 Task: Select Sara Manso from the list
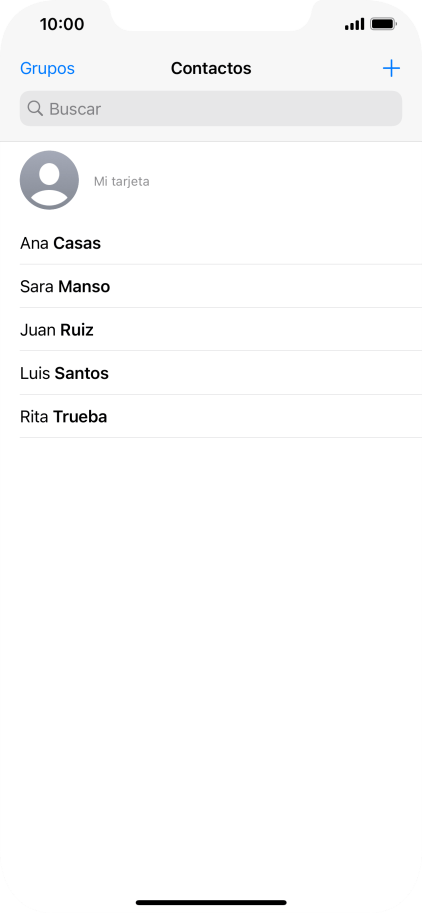click(211, 286)
